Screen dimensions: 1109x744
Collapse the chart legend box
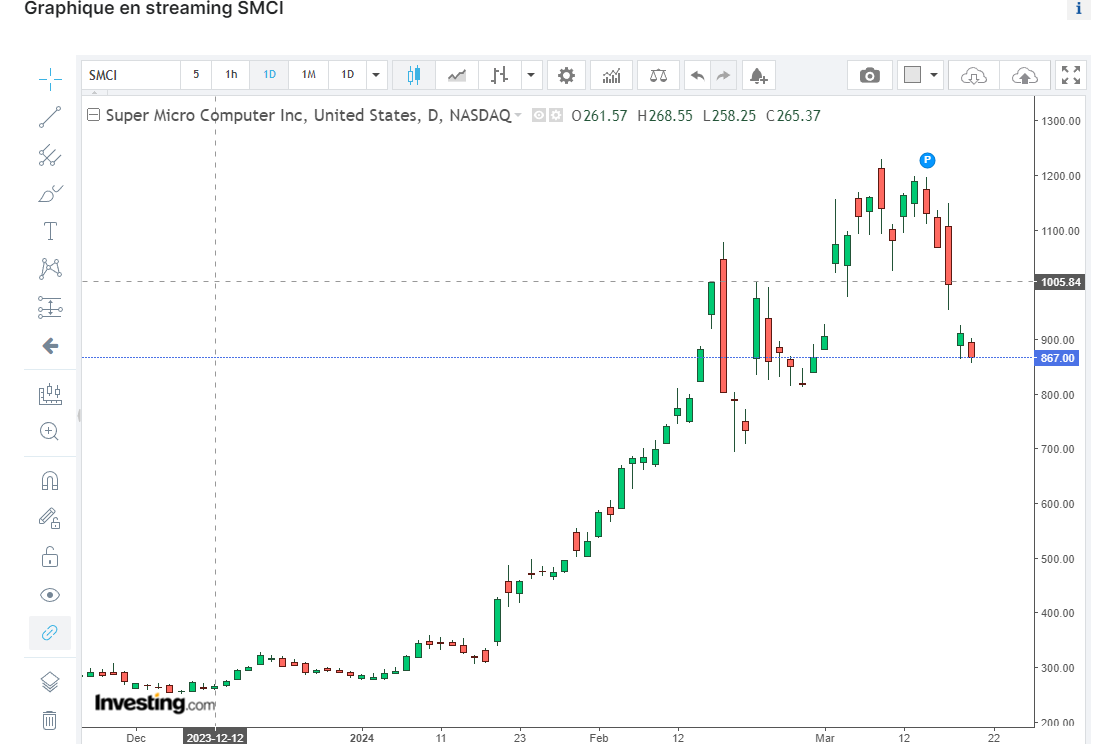click(x=93, y=115)
